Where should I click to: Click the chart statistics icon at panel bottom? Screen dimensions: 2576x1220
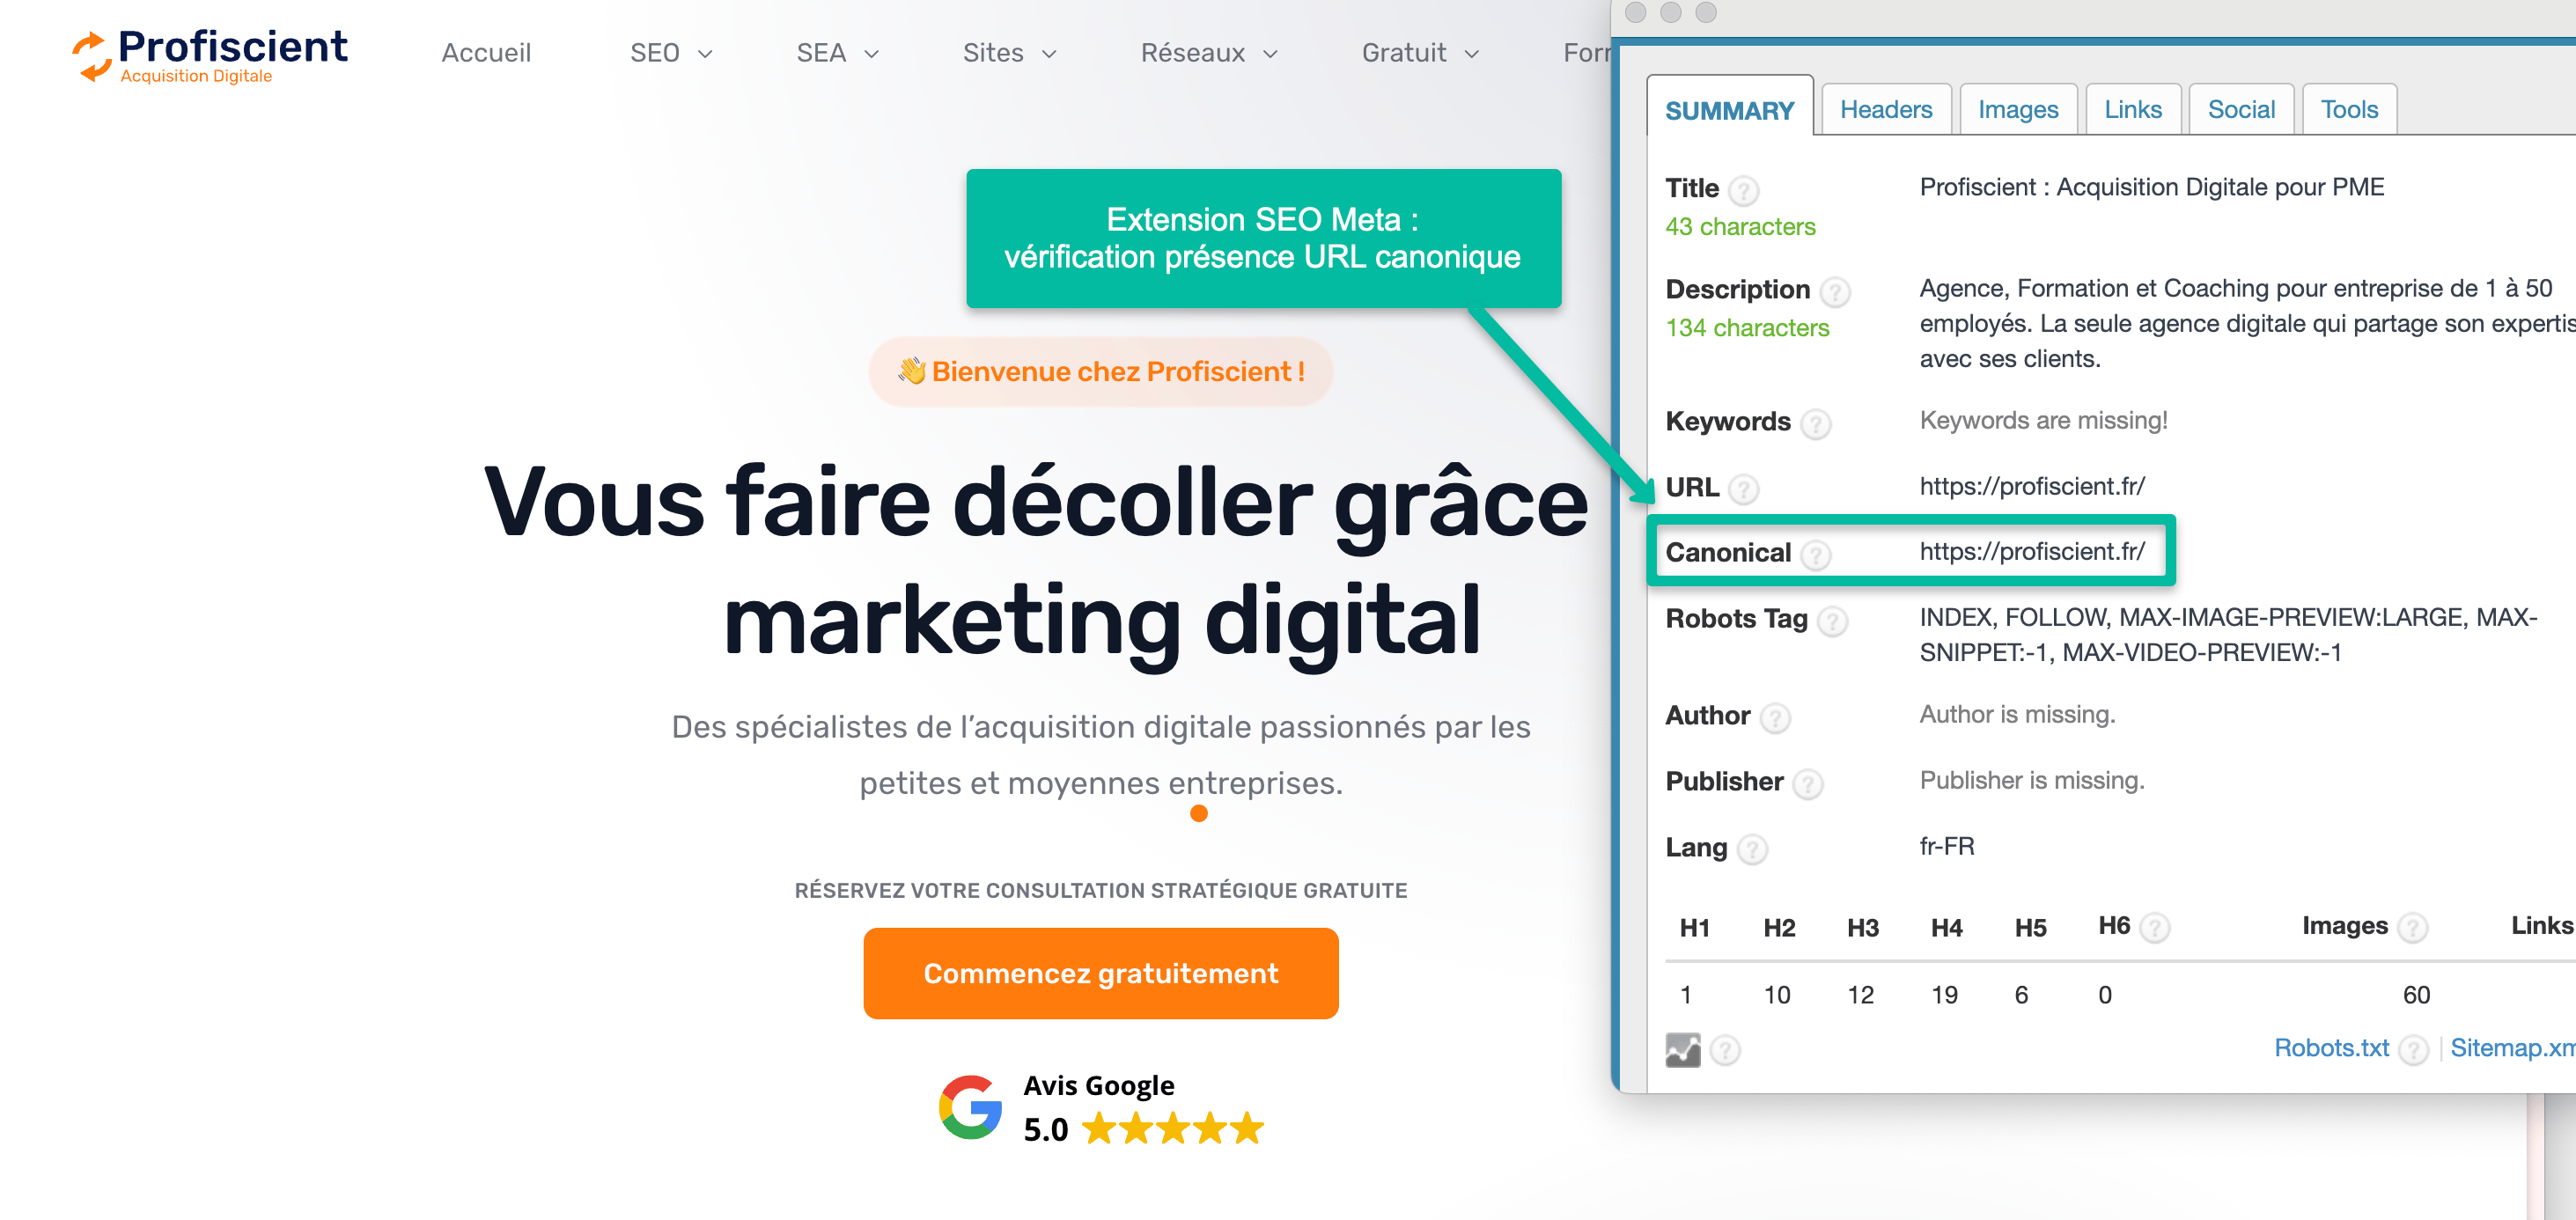click(x=1683, y=1050)
